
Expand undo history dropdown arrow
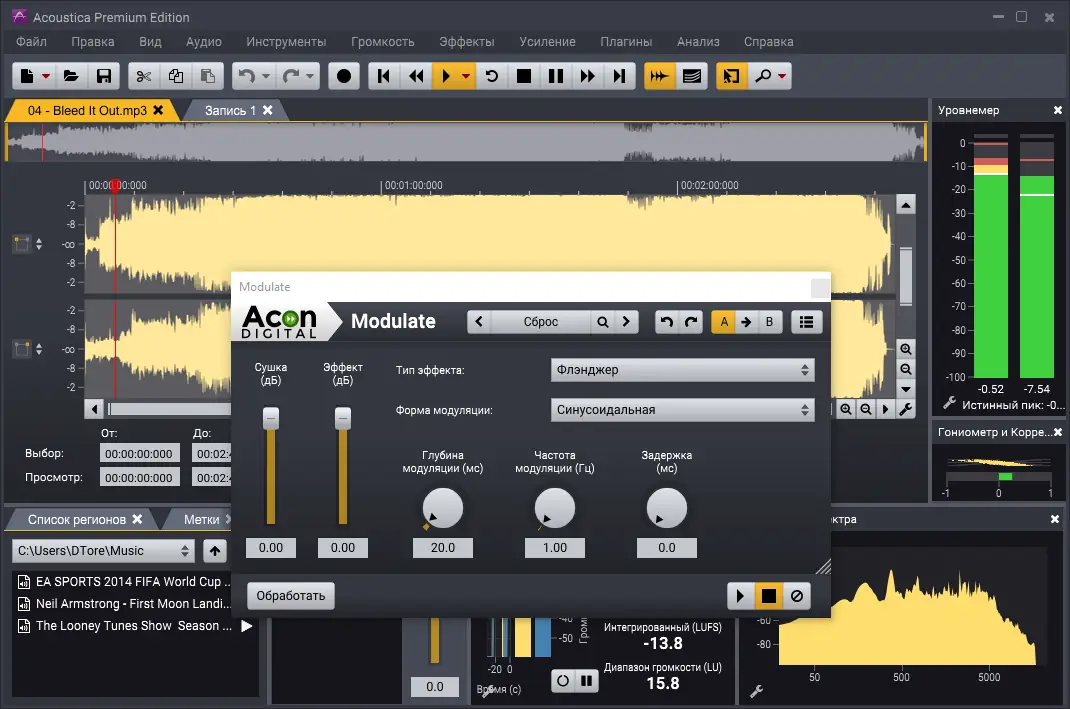tap(266, 76)
